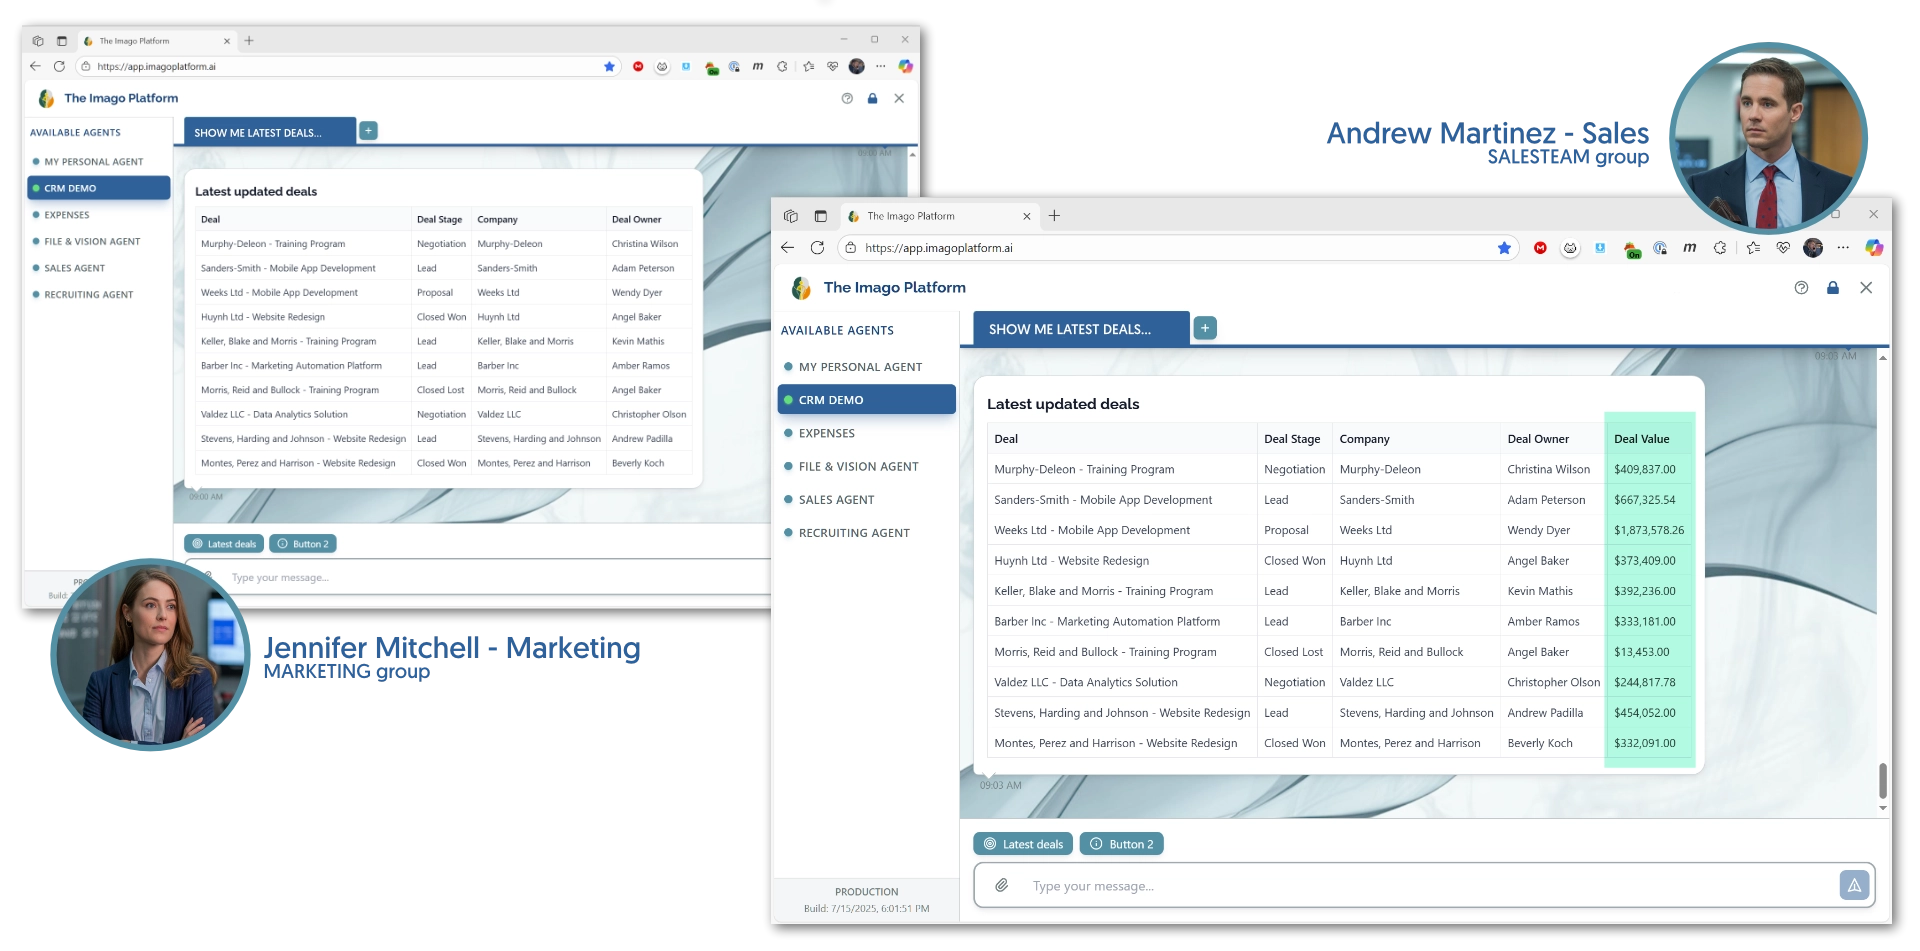Refresh the page with the reload icon
This screenshot has width=1920, height=951.
817,248
